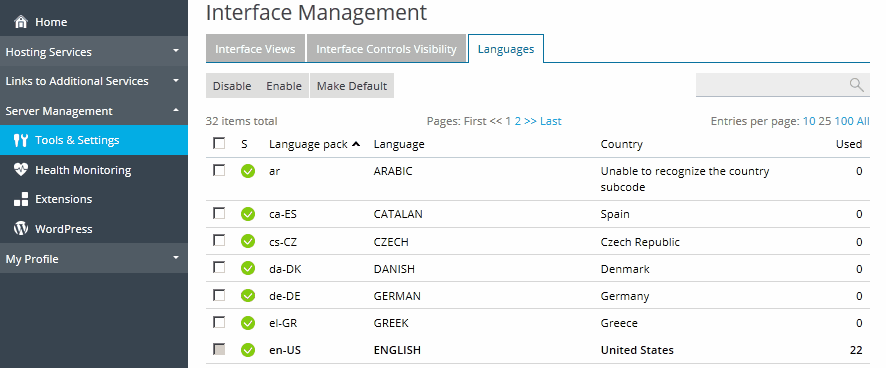The image size is (886, 368).
Task: Expand the Hosting Services section
Action: [x=94, y=51]
